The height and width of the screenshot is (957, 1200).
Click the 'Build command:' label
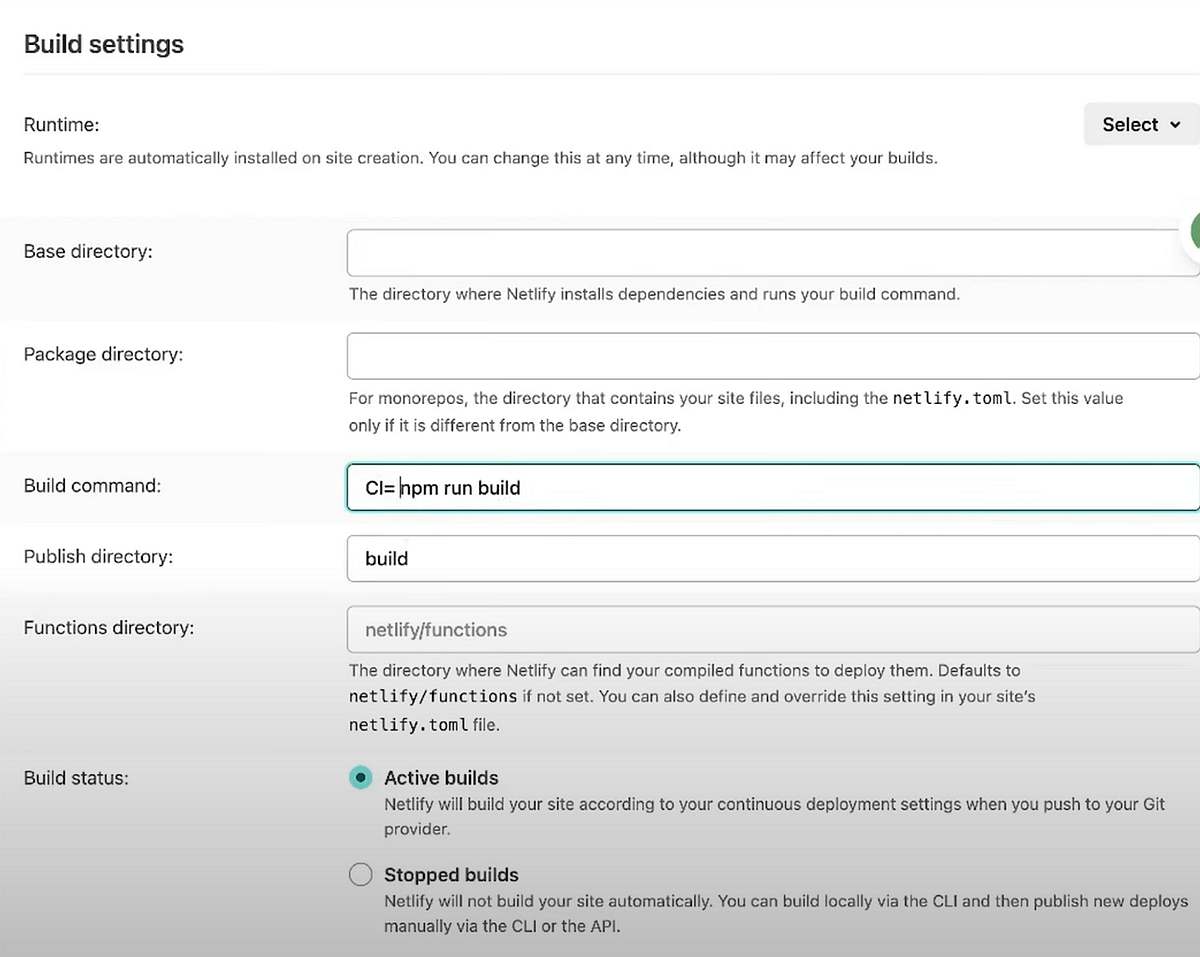coord(92,486)
